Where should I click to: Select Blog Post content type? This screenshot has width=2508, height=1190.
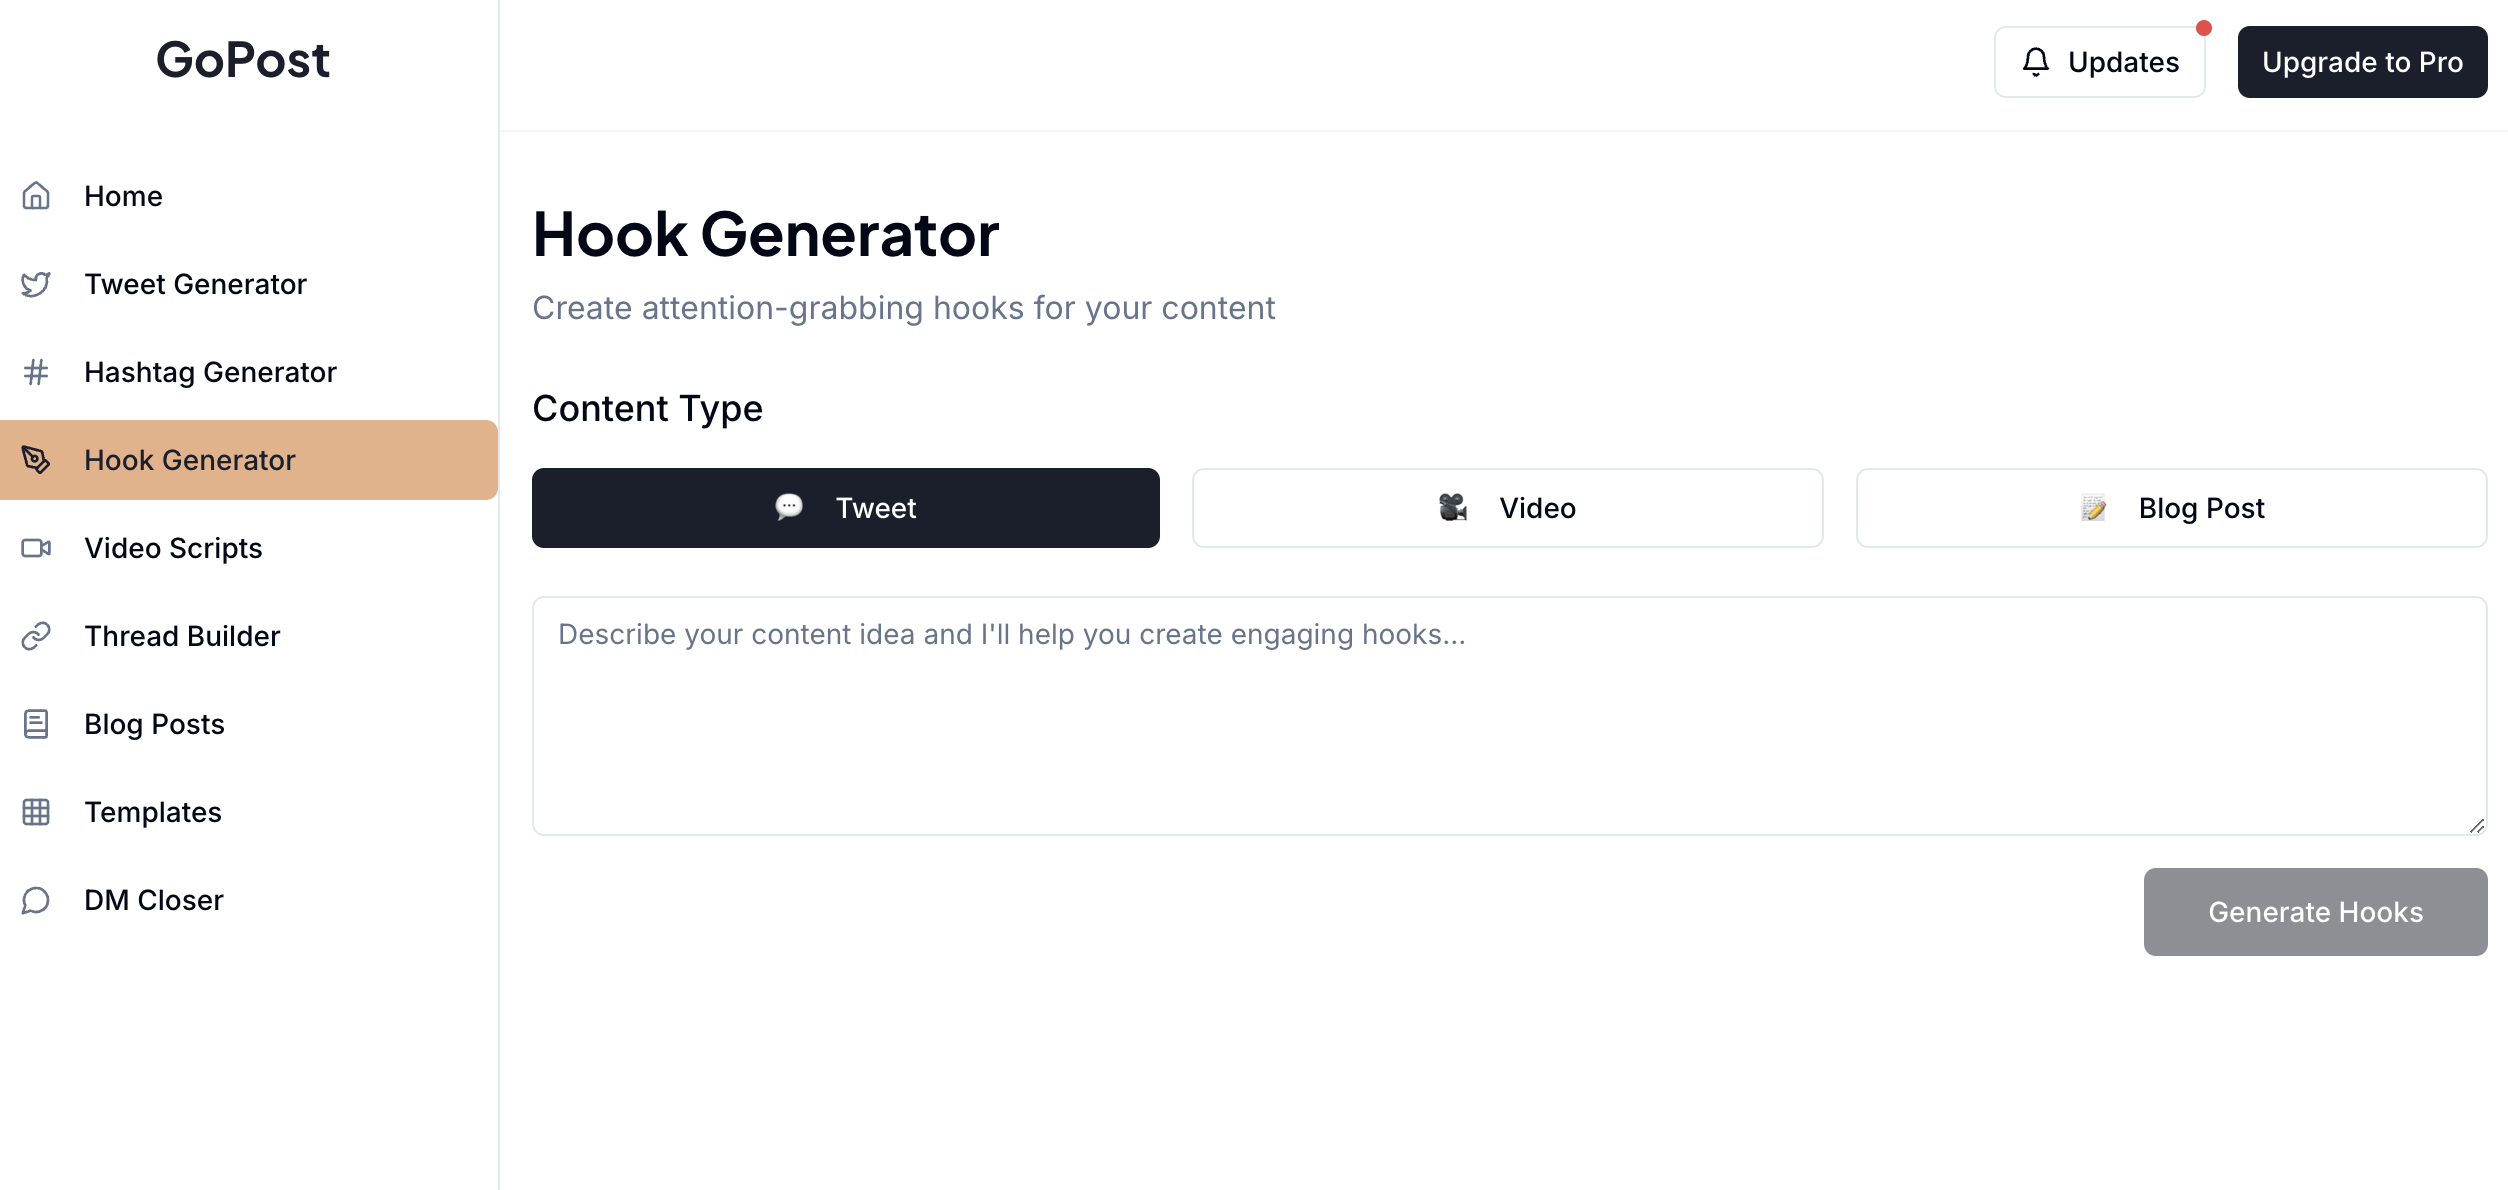pyautogui.click(x=2172, y=508)
